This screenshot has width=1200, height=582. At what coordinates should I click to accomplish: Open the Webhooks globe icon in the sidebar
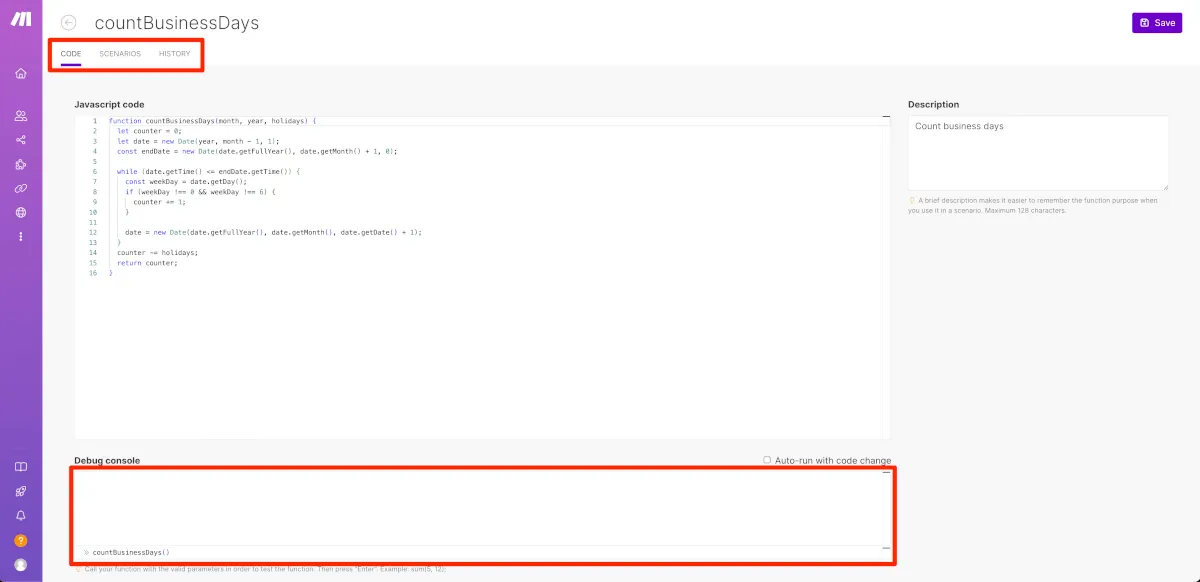click(21, 212)
